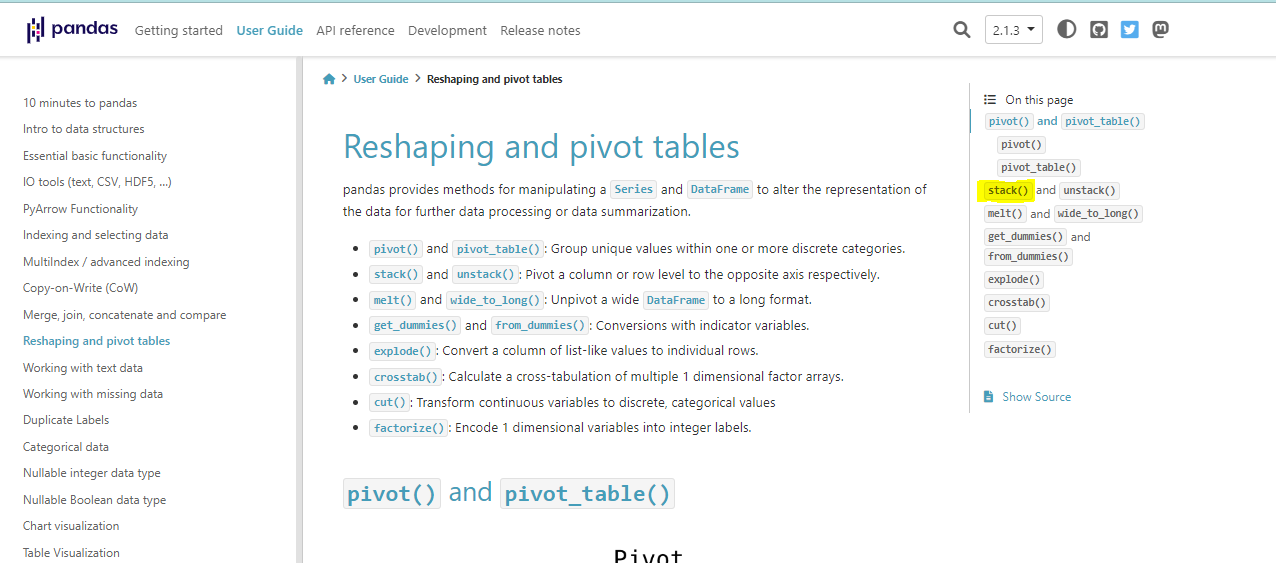Jump to crosstab() in page contents
This screenshot has width=1276, height=563.
[1016, 303]
